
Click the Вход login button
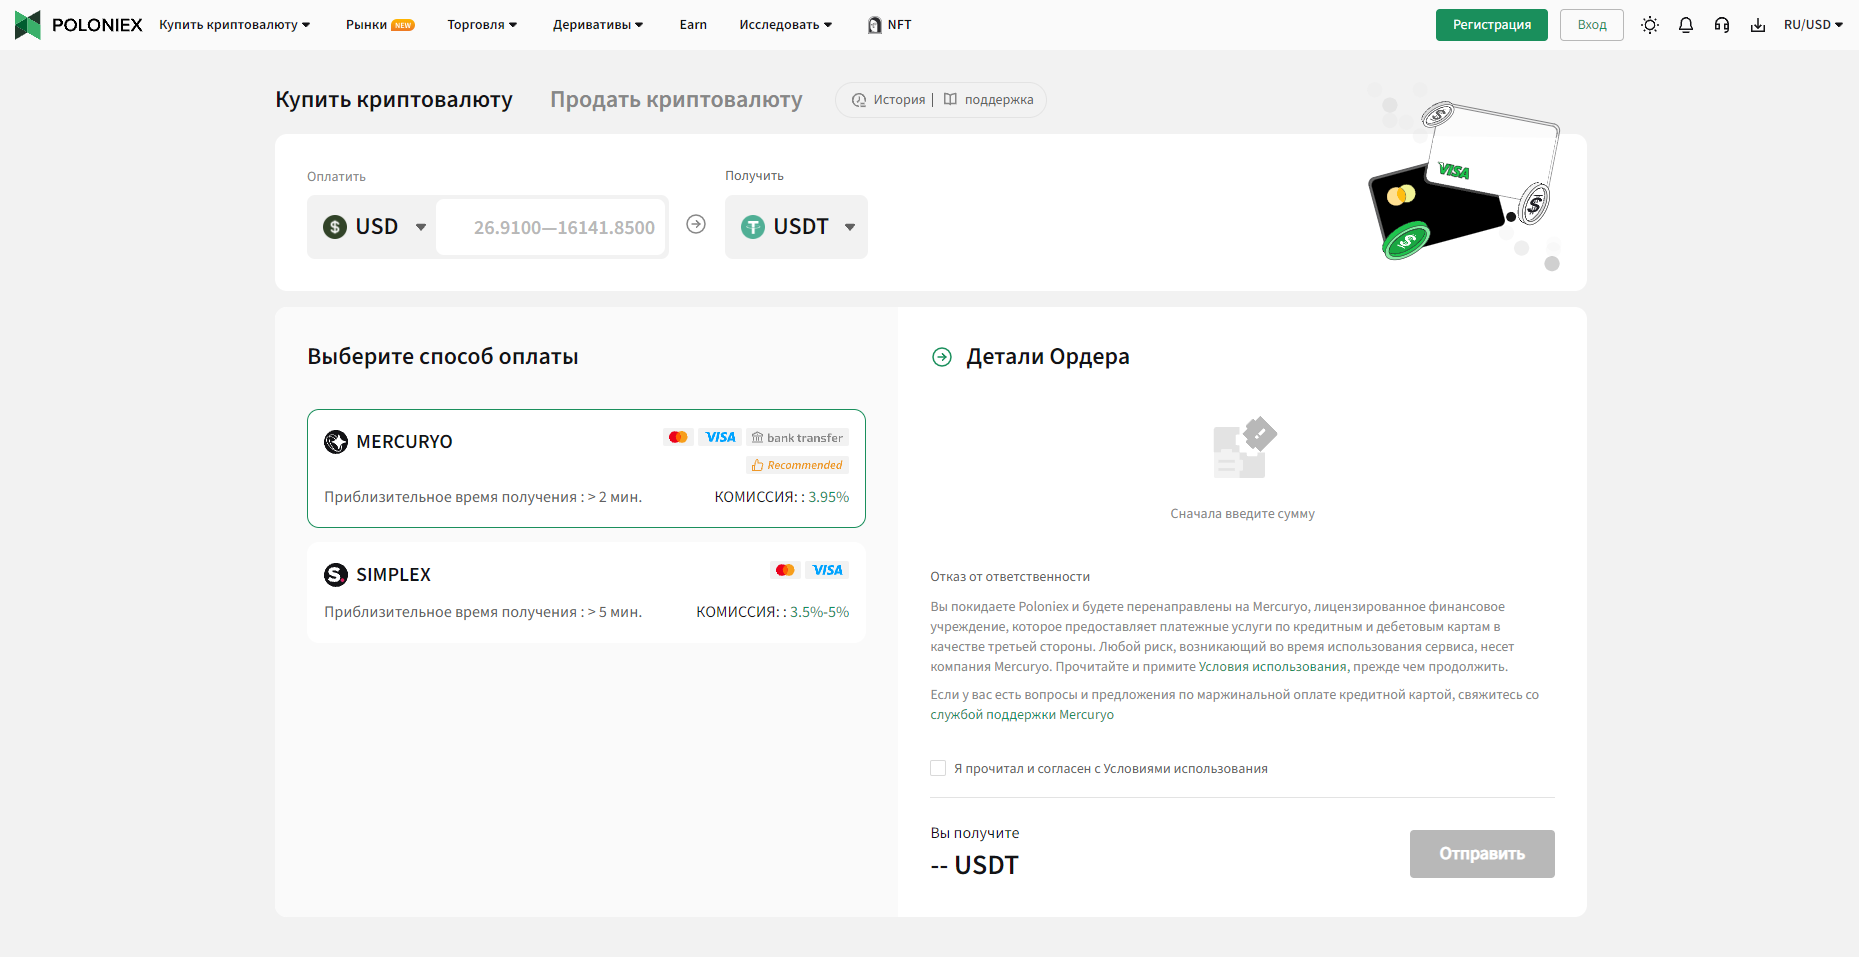click(x=1592, y=25)
